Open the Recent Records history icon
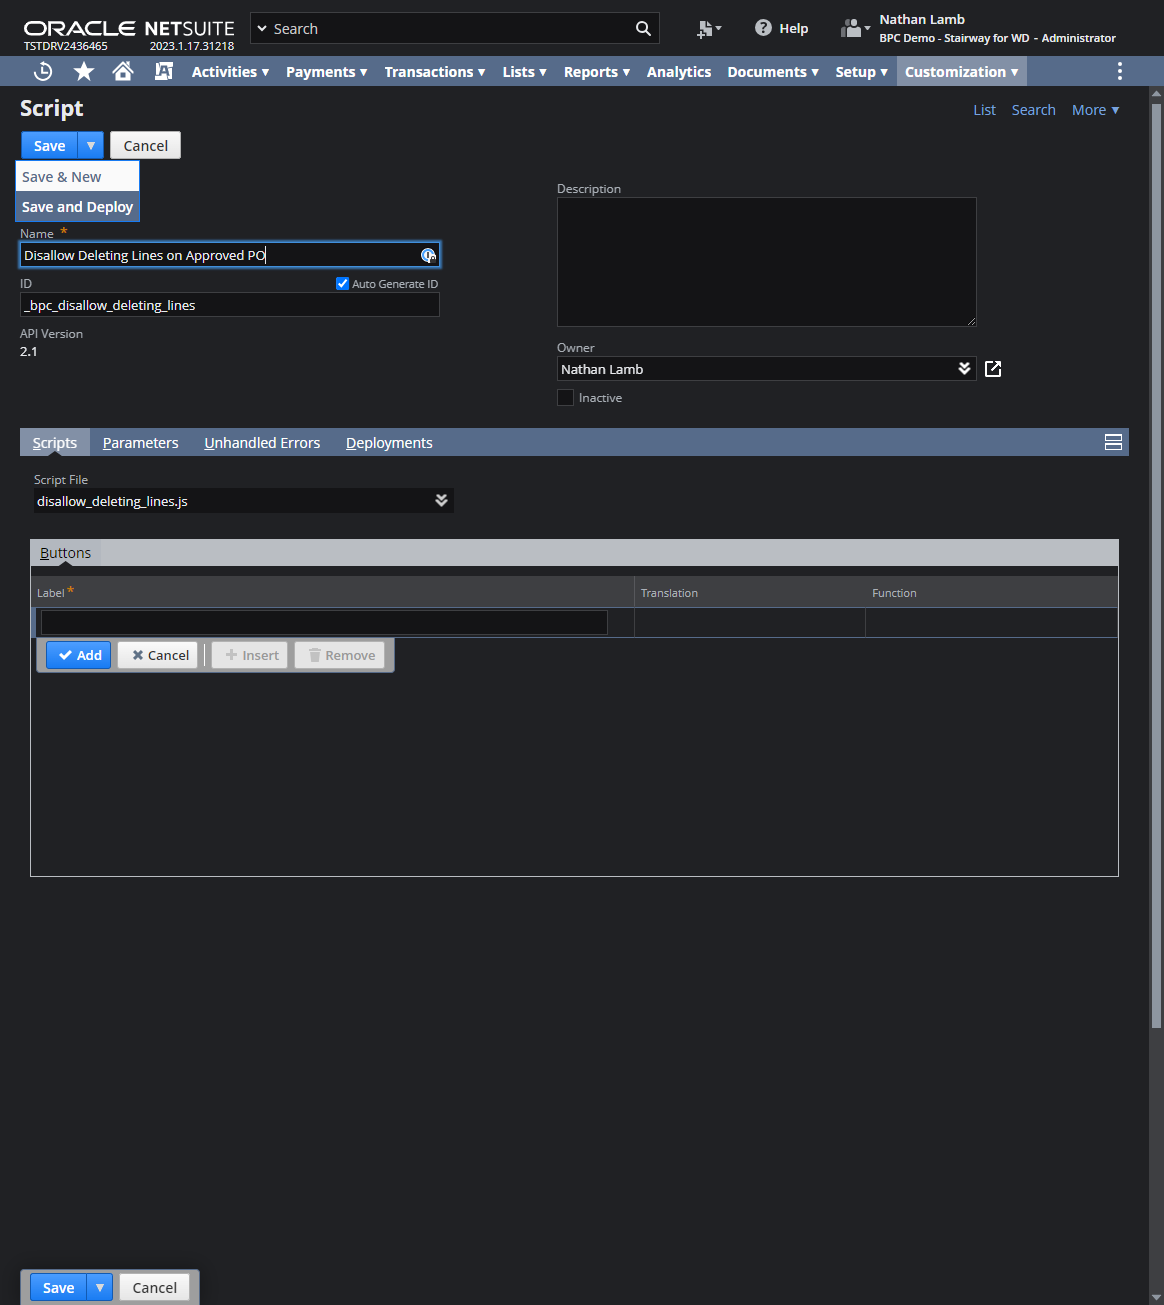Screen dimensions: 1164x1305 (43, 71)
